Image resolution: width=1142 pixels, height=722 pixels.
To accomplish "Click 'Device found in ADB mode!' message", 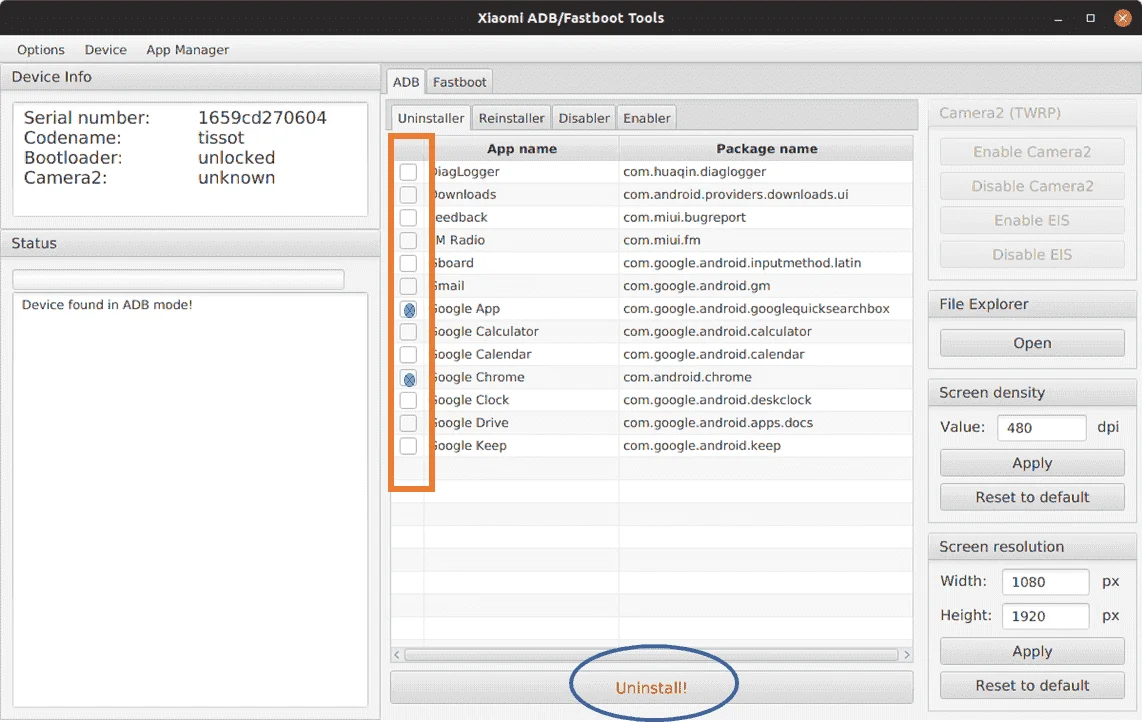I will (107, 305).
